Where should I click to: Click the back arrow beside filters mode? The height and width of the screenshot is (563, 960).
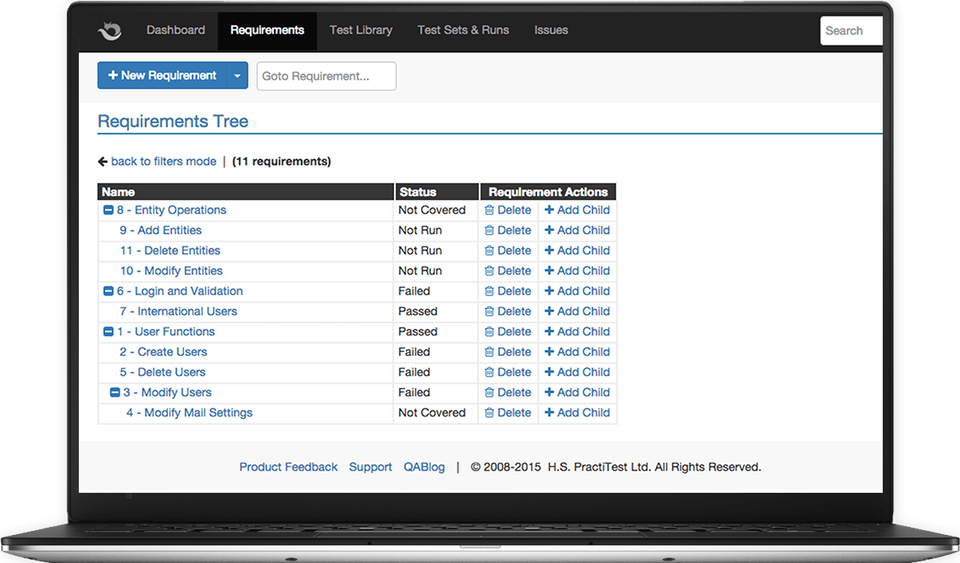coord(103,162)
